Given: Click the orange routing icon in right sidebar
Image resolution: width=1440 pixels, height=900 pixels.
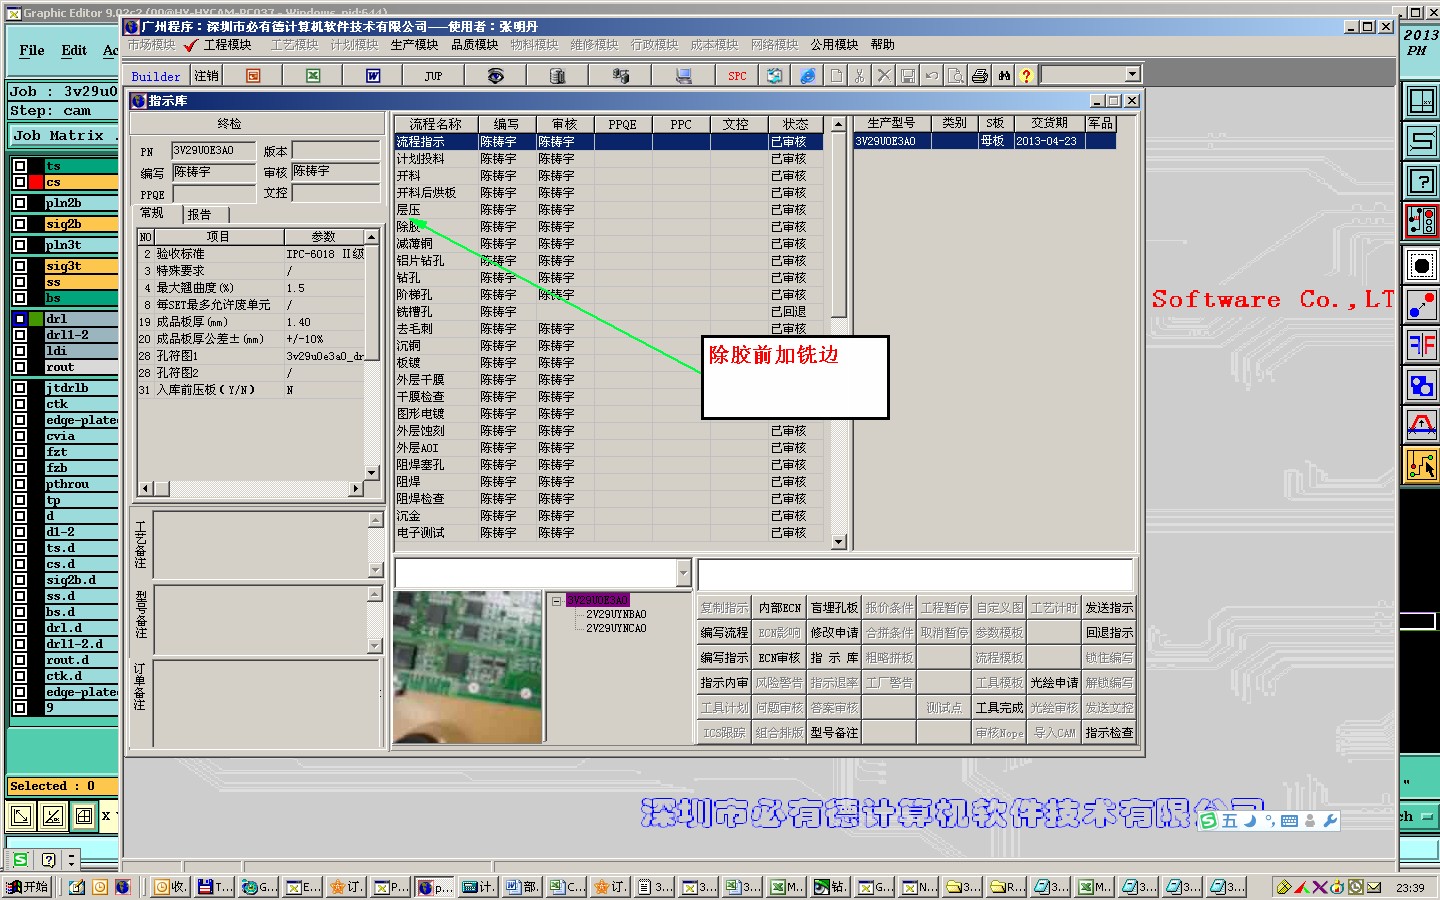Looking at the screenshot, I should pyautogui.click(x=1421, y=465).
